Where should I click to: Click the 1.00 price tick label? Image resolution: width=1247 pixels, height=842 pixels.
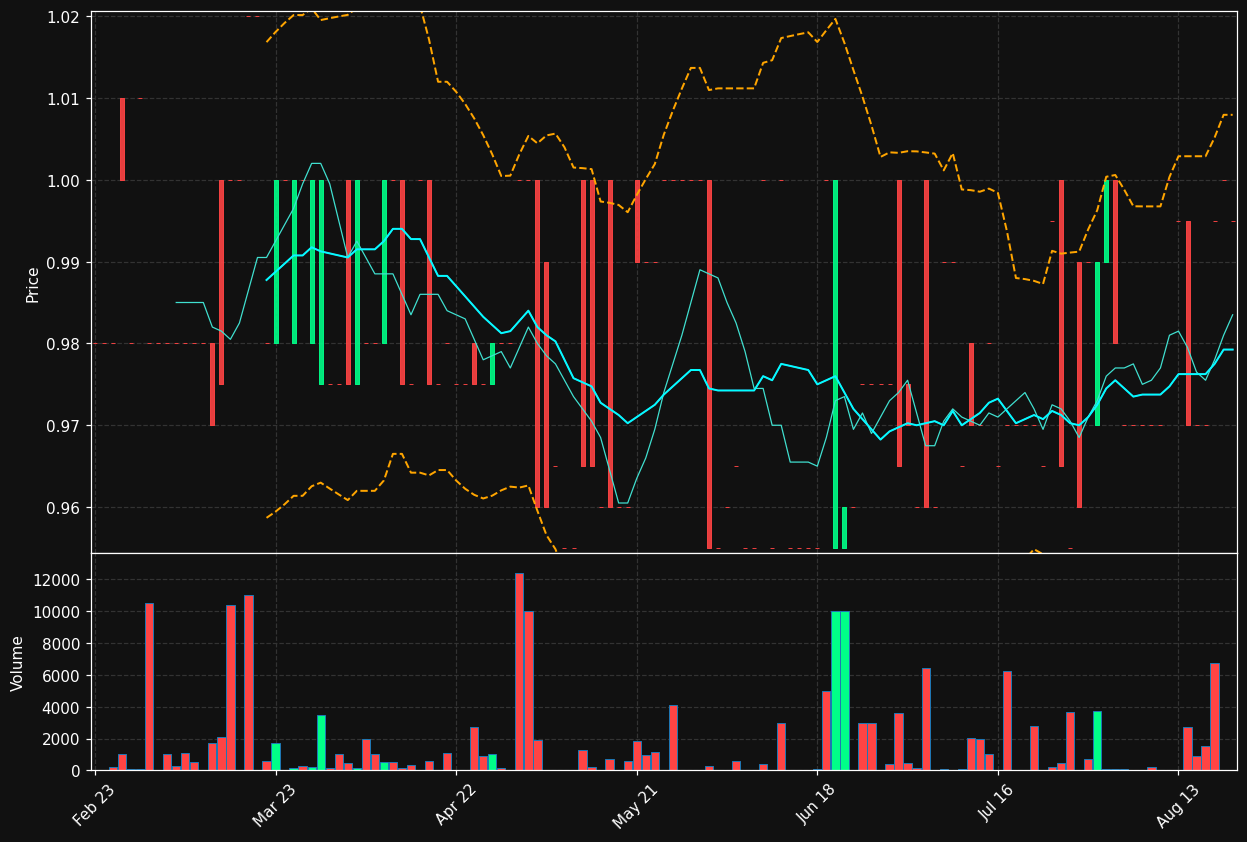coord(65,181)
